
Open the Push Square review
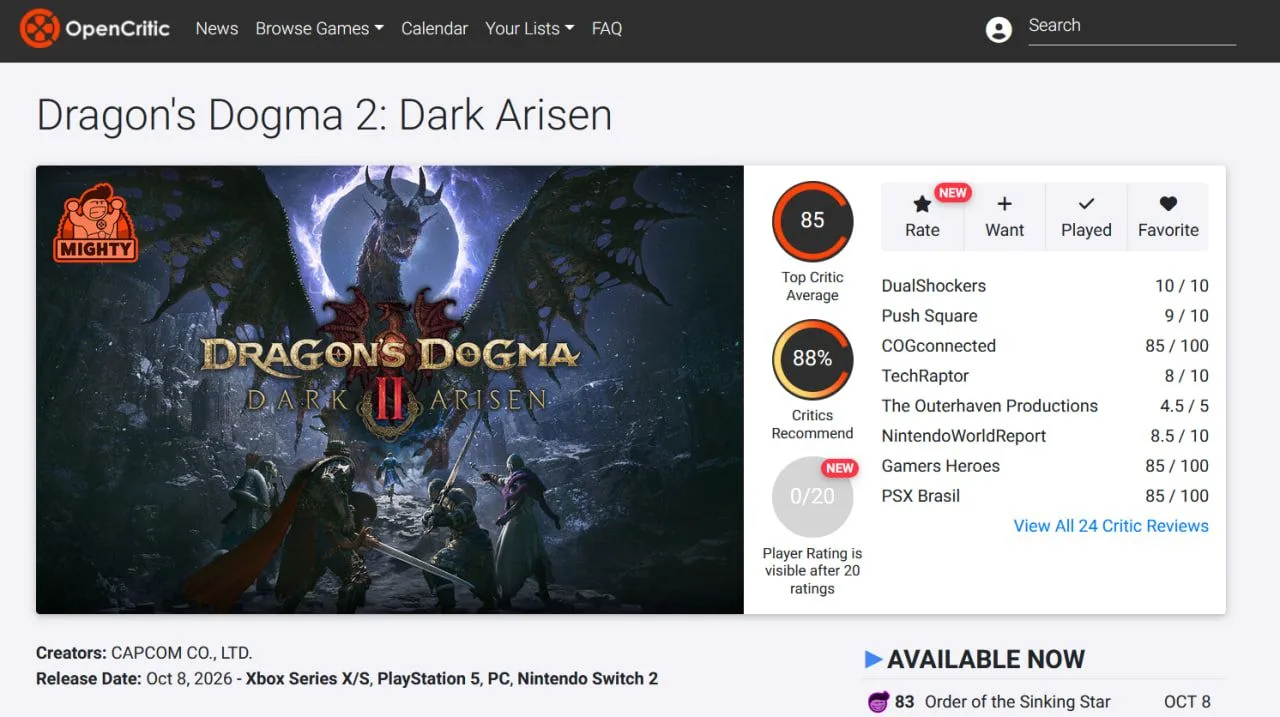point(929,316)
